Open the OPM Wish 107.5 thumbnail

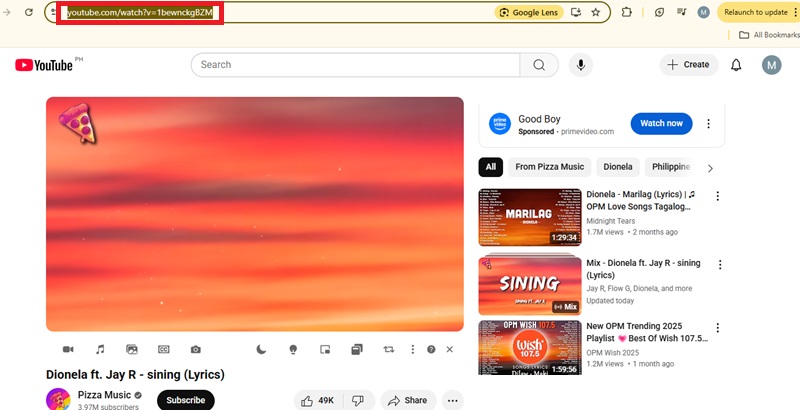point(530,348)
